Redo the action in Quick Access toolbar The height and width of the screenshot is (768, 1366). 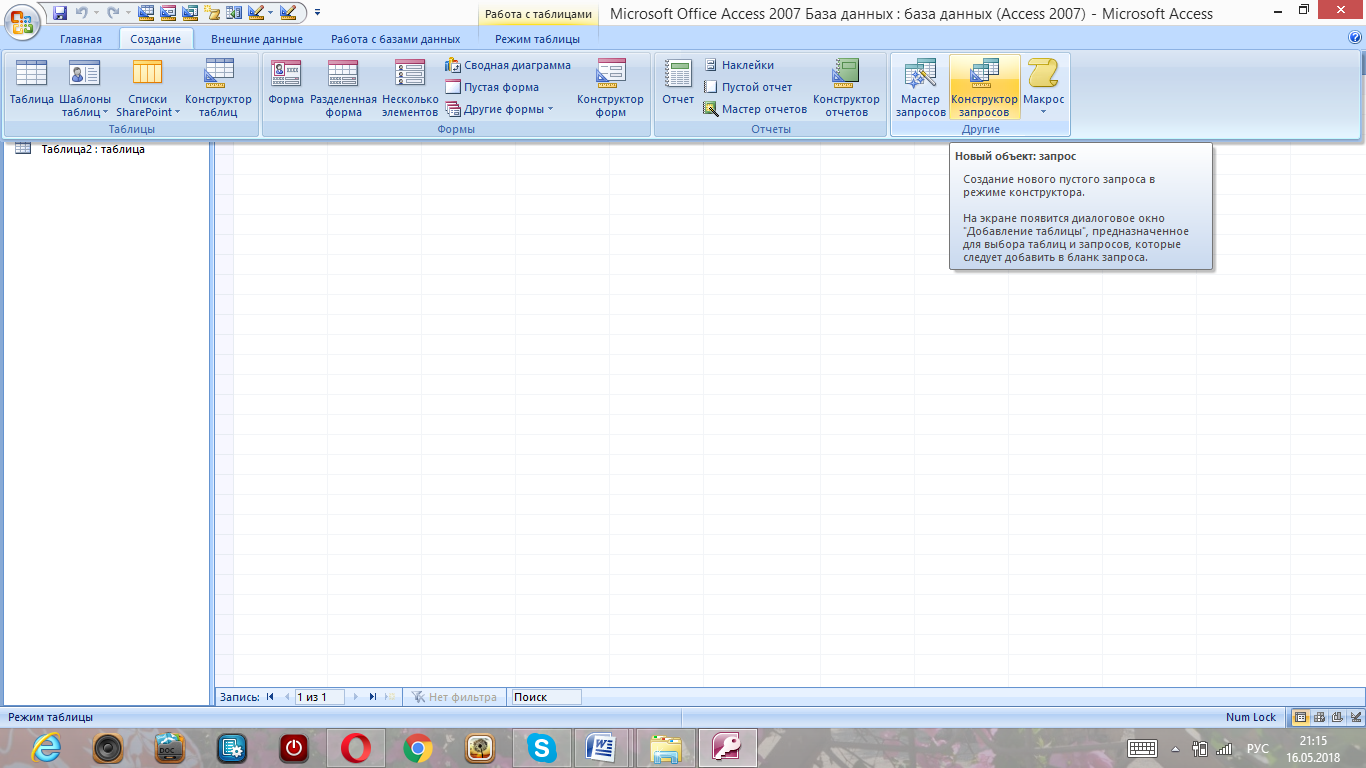coord(113,13)
